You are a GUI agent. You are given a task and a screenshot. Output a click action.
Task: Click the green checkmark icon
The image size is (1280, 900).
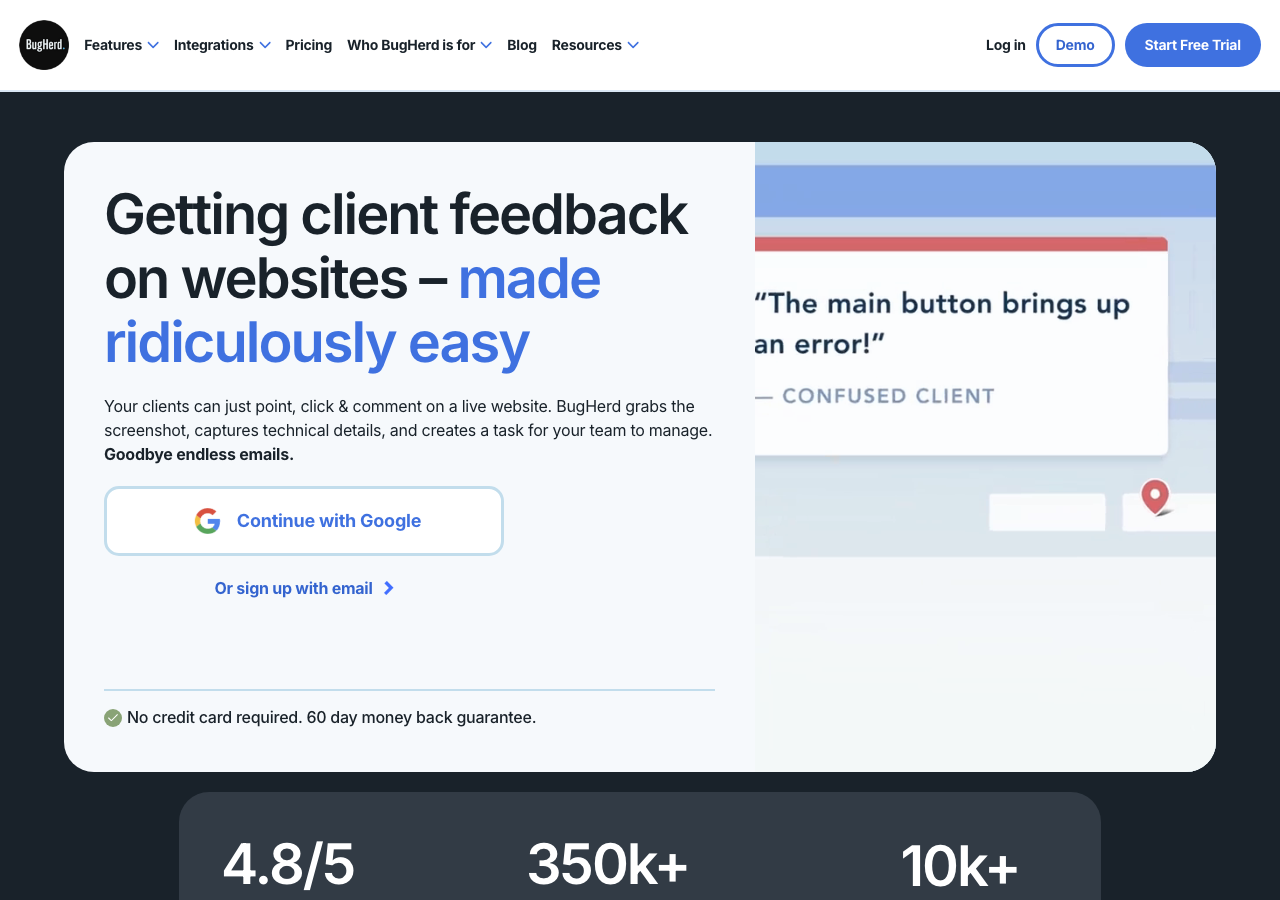[113, 718]
